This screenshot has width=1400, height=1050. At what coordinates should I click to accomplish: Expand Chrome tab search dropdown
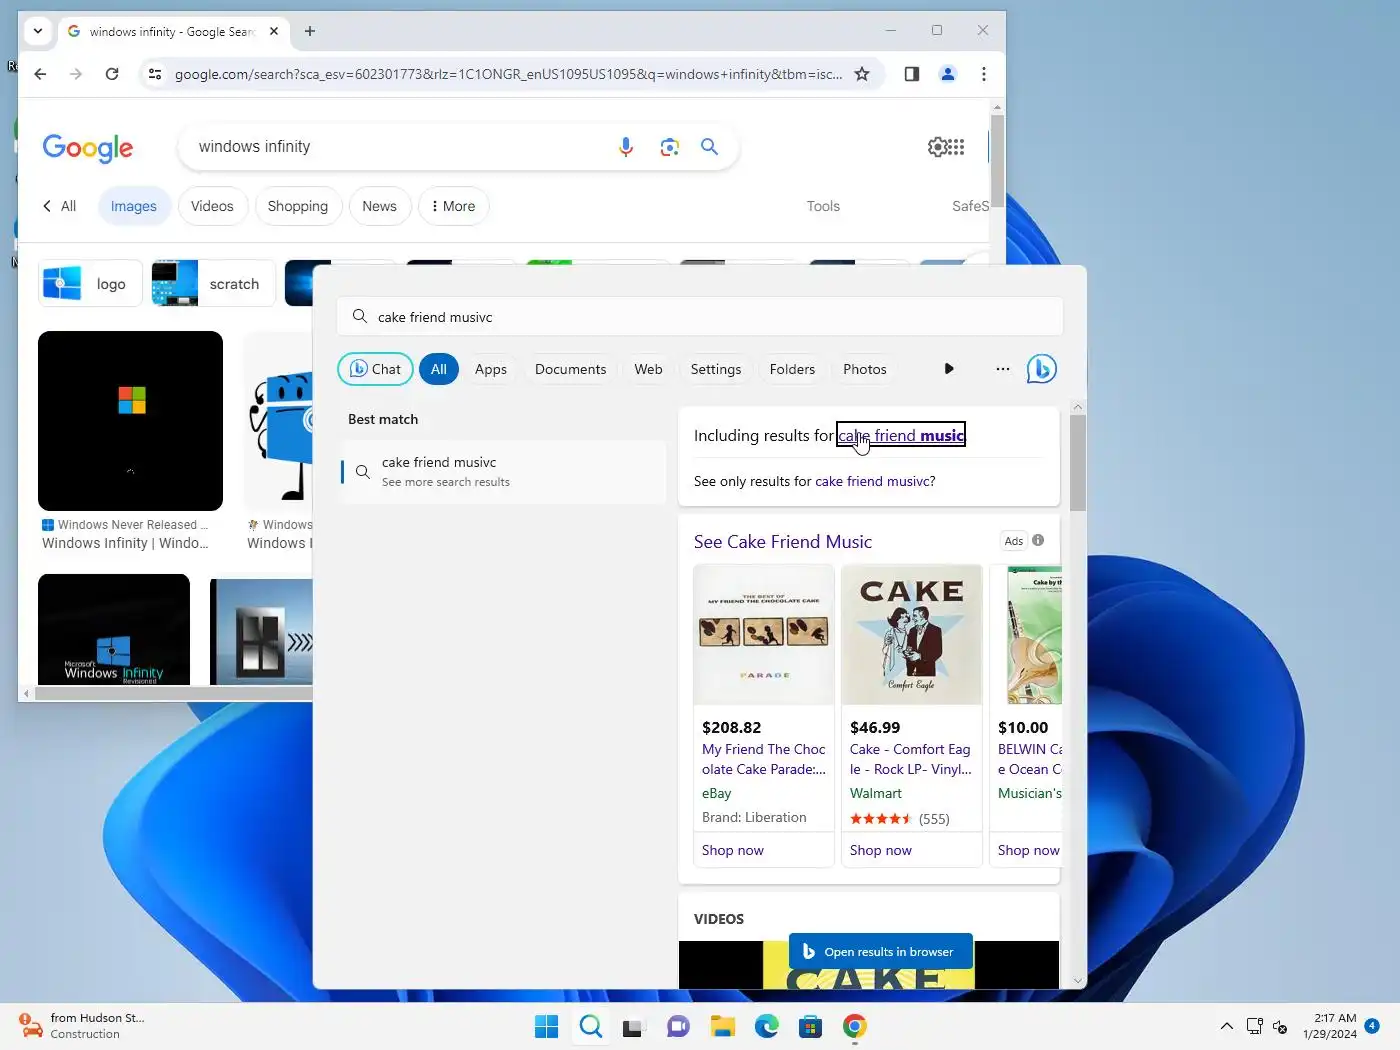(38, 31)
